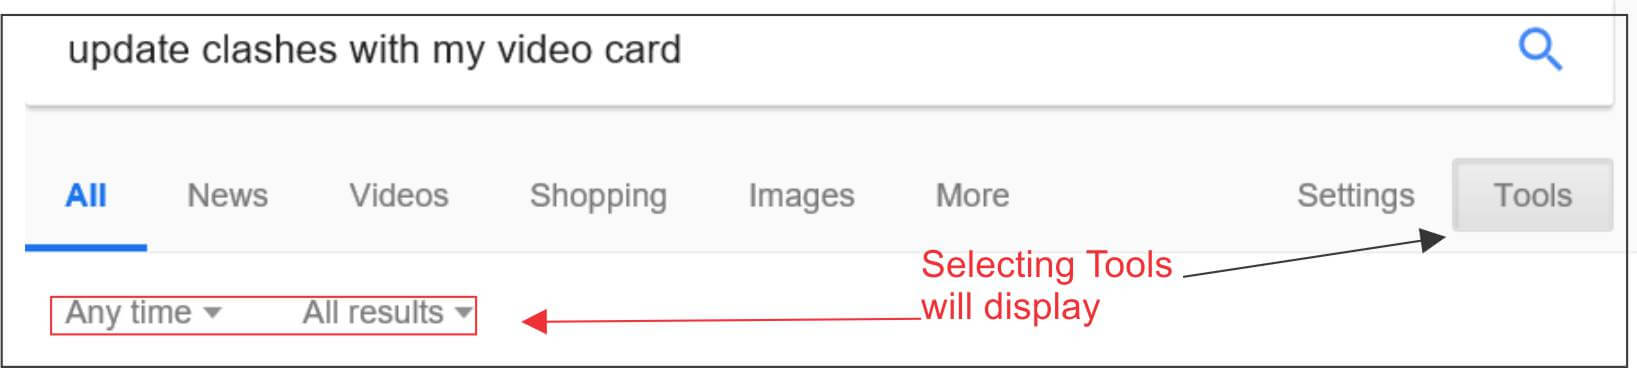Open the Settings menu

pos(1355,196)
